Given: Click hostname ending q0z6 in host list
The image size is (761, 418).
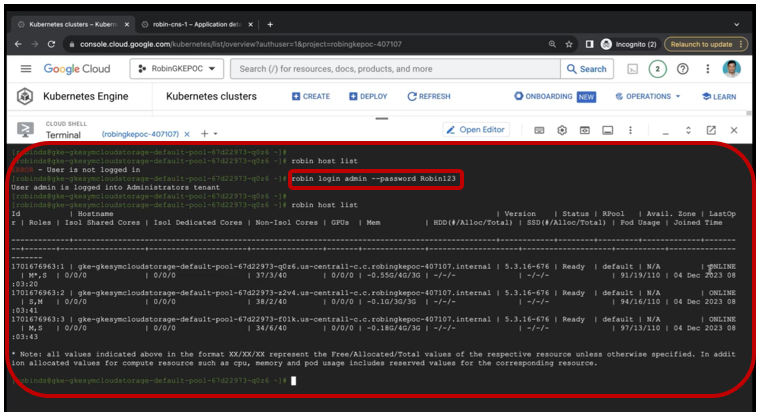Looking at the screenshot, I should [x=284, y=267].
